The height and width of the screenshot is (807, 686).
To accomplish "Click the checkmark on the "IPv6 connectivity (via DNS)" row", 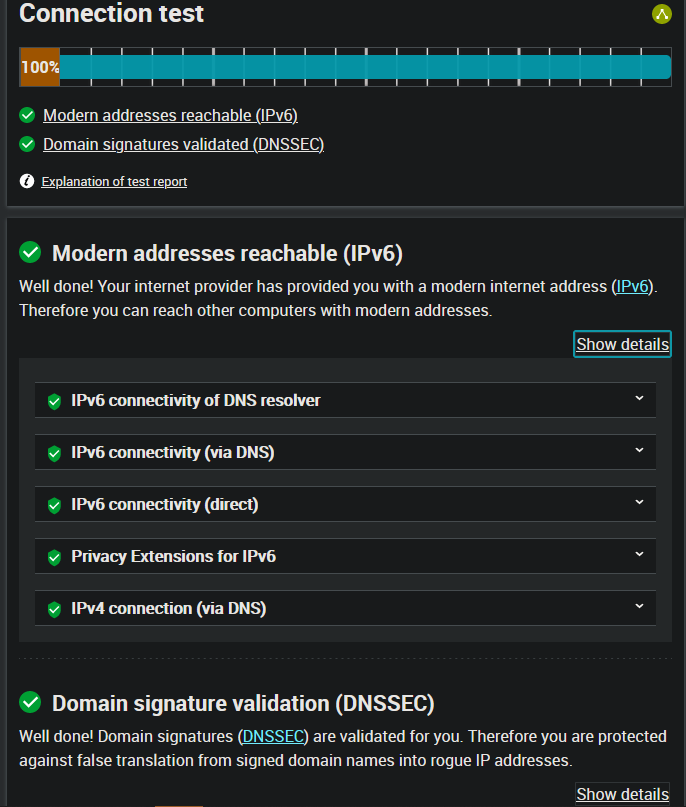I will [53, 452].
